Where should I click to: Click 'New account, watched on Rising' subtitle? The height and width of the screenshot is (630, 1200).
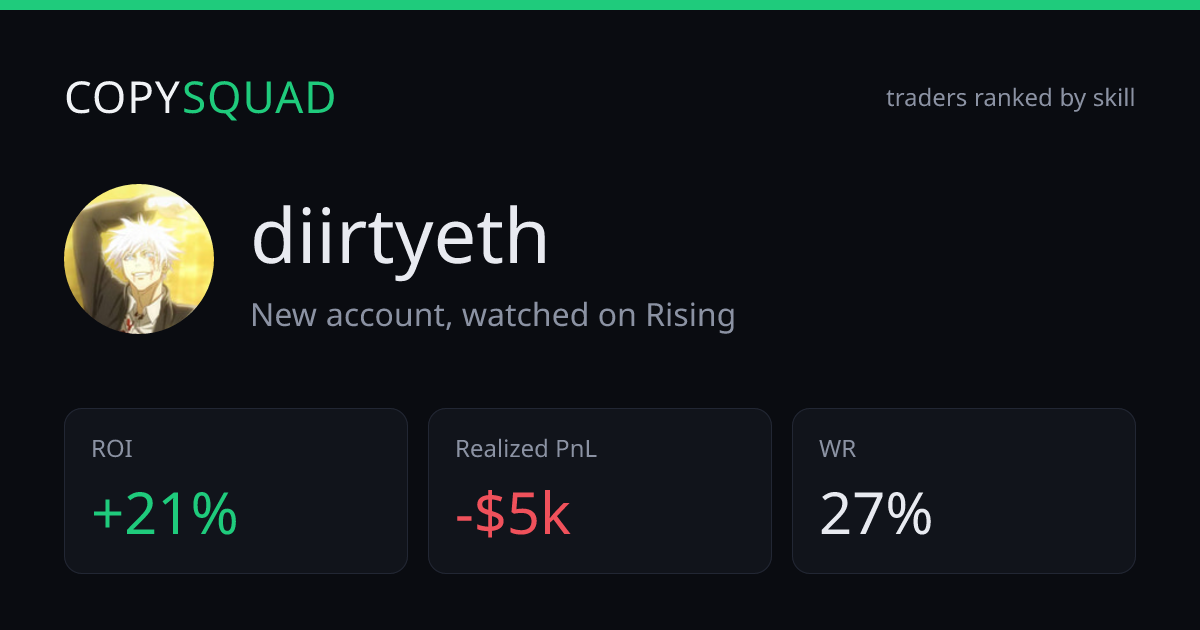tap(493, 315)
